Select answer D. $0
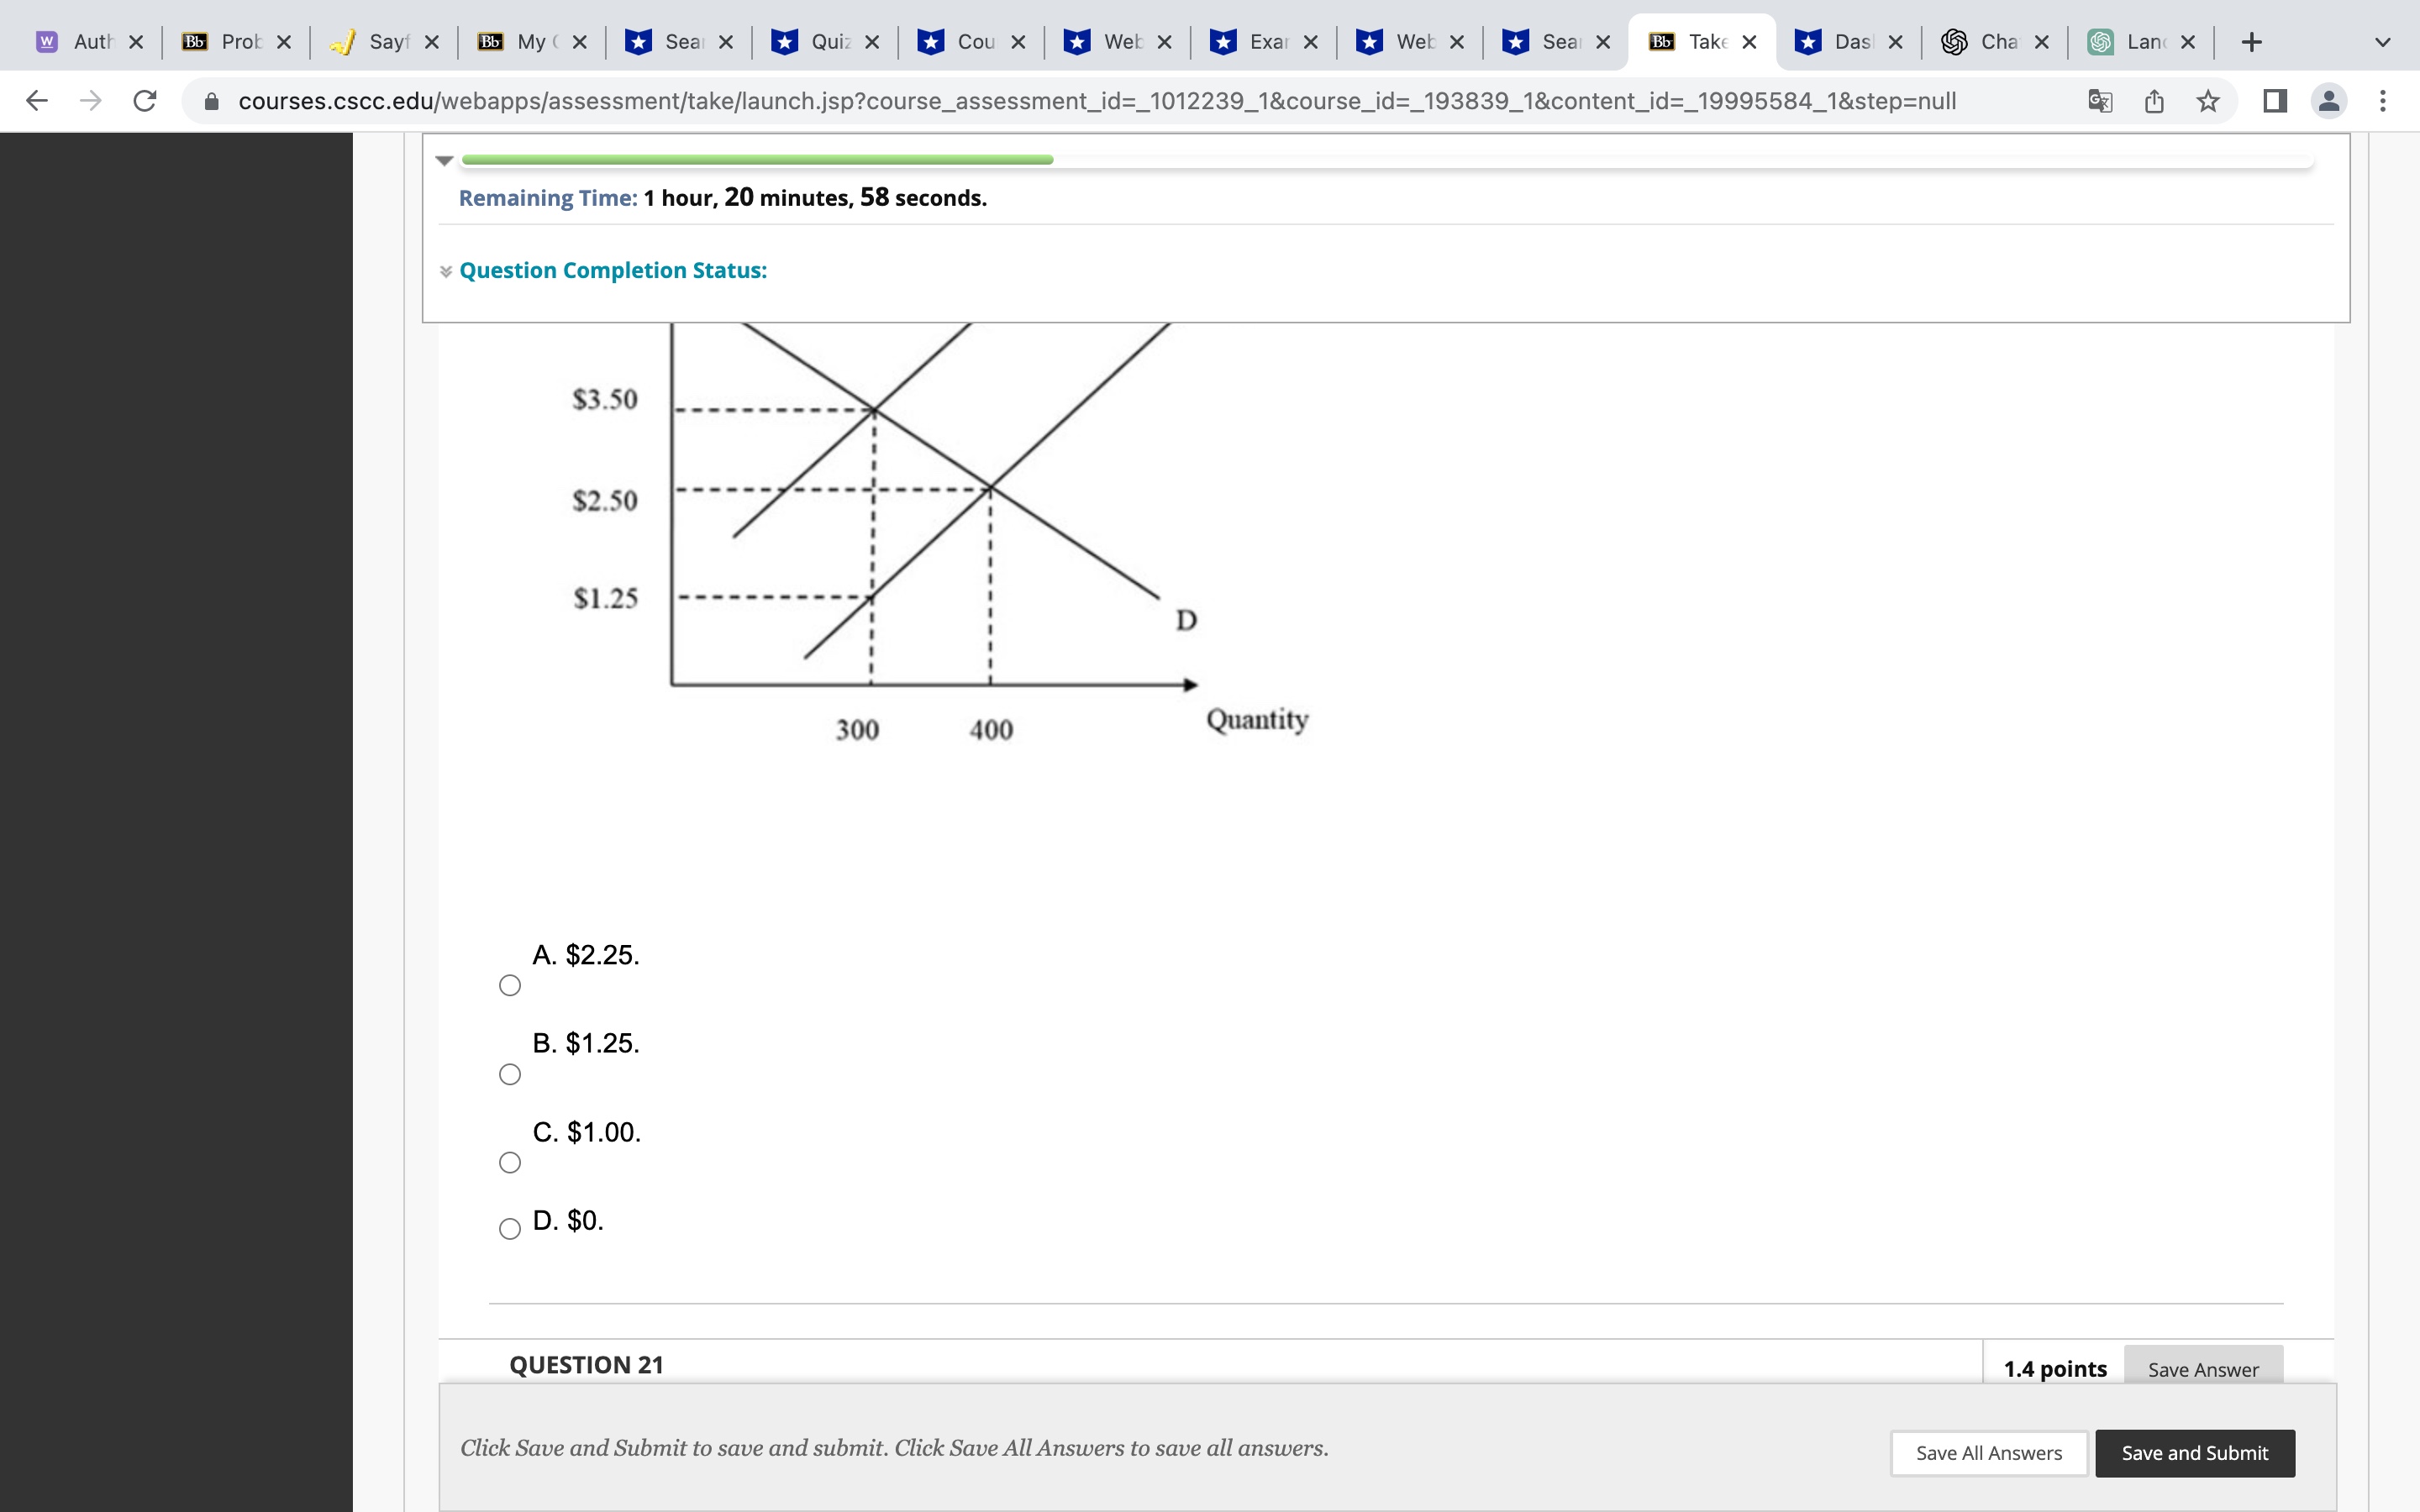This screenshot has height=1512, width=2420. click(509, 1229)
